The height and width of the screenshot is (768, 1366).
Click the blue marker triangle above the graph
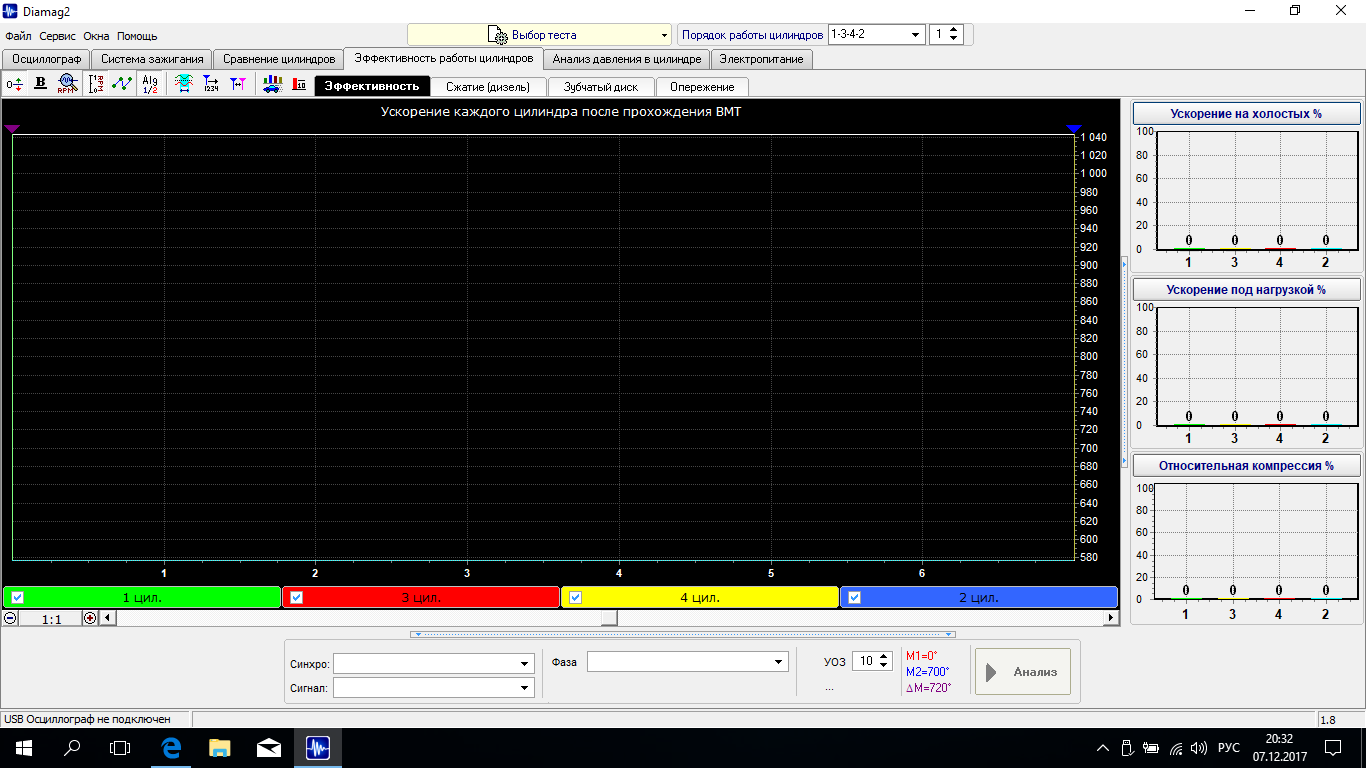click(x=1075, y=129)
